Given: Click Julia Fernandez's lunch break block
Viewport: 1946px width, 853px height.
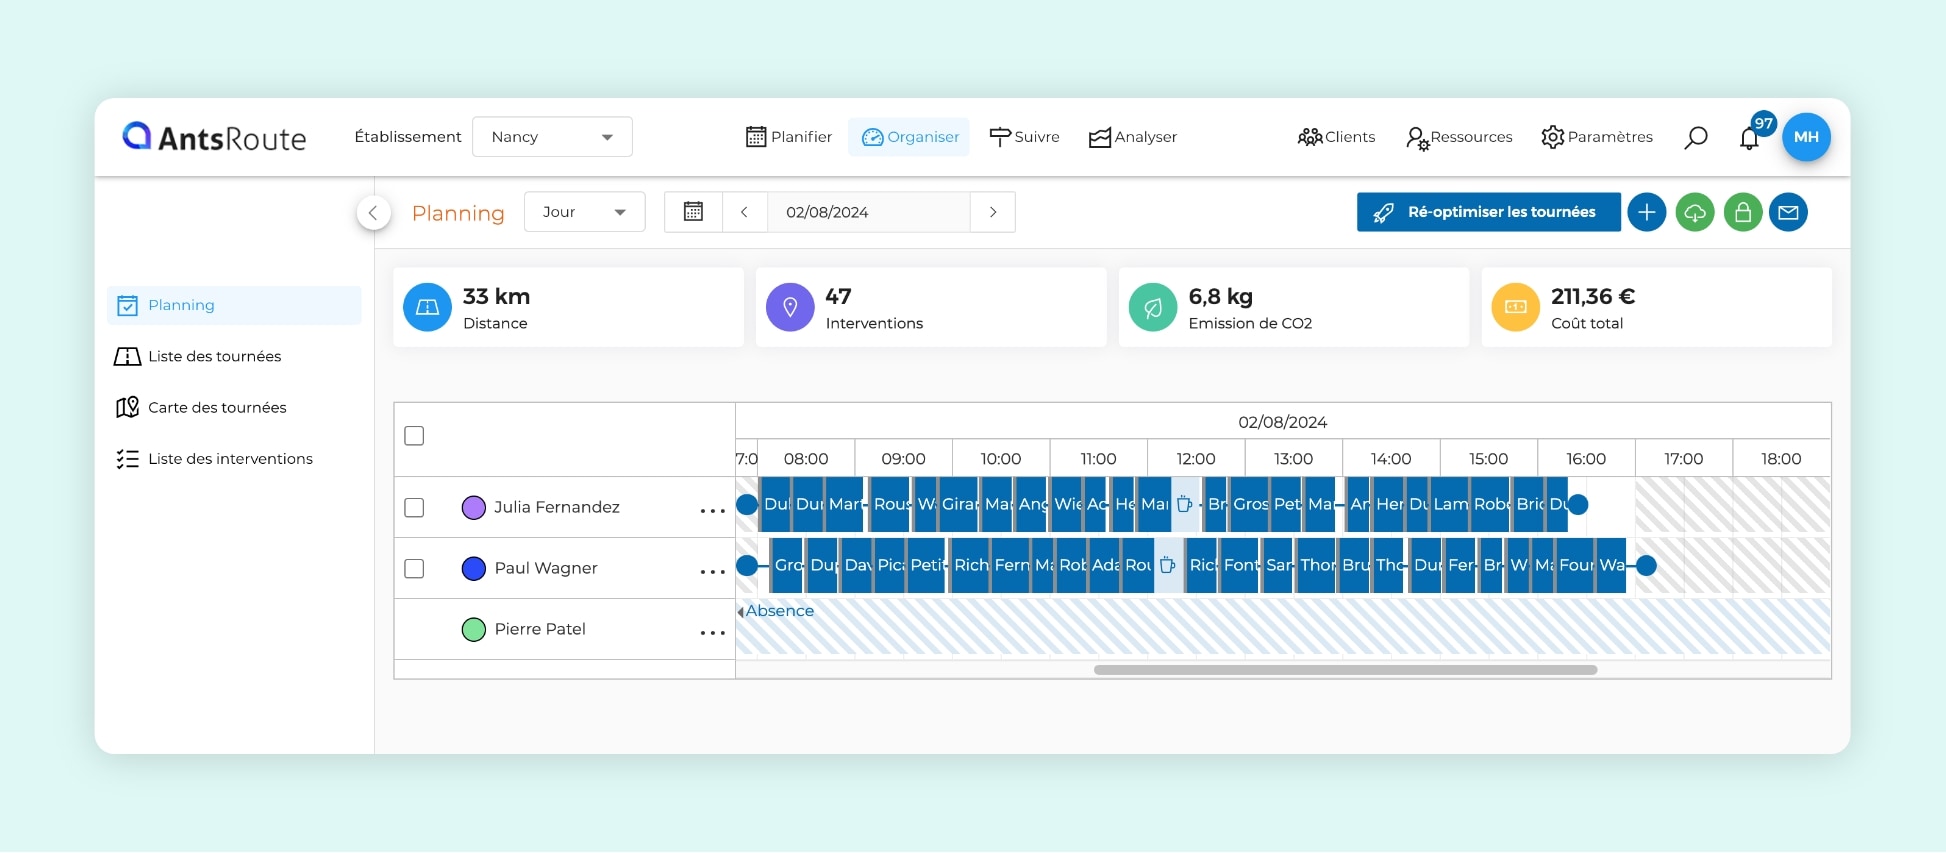Looking at the screenshot, I should 1184,505.
